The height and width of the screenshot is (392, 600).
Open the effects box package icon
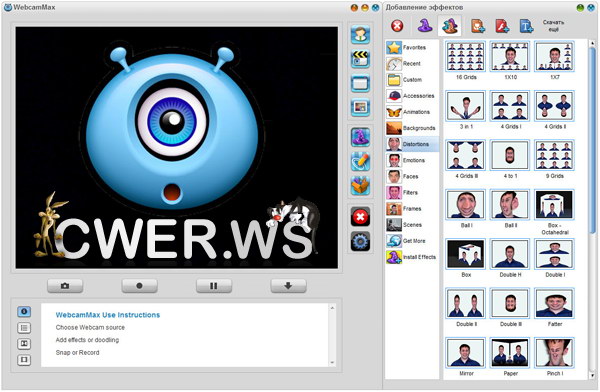click(360, 185)
